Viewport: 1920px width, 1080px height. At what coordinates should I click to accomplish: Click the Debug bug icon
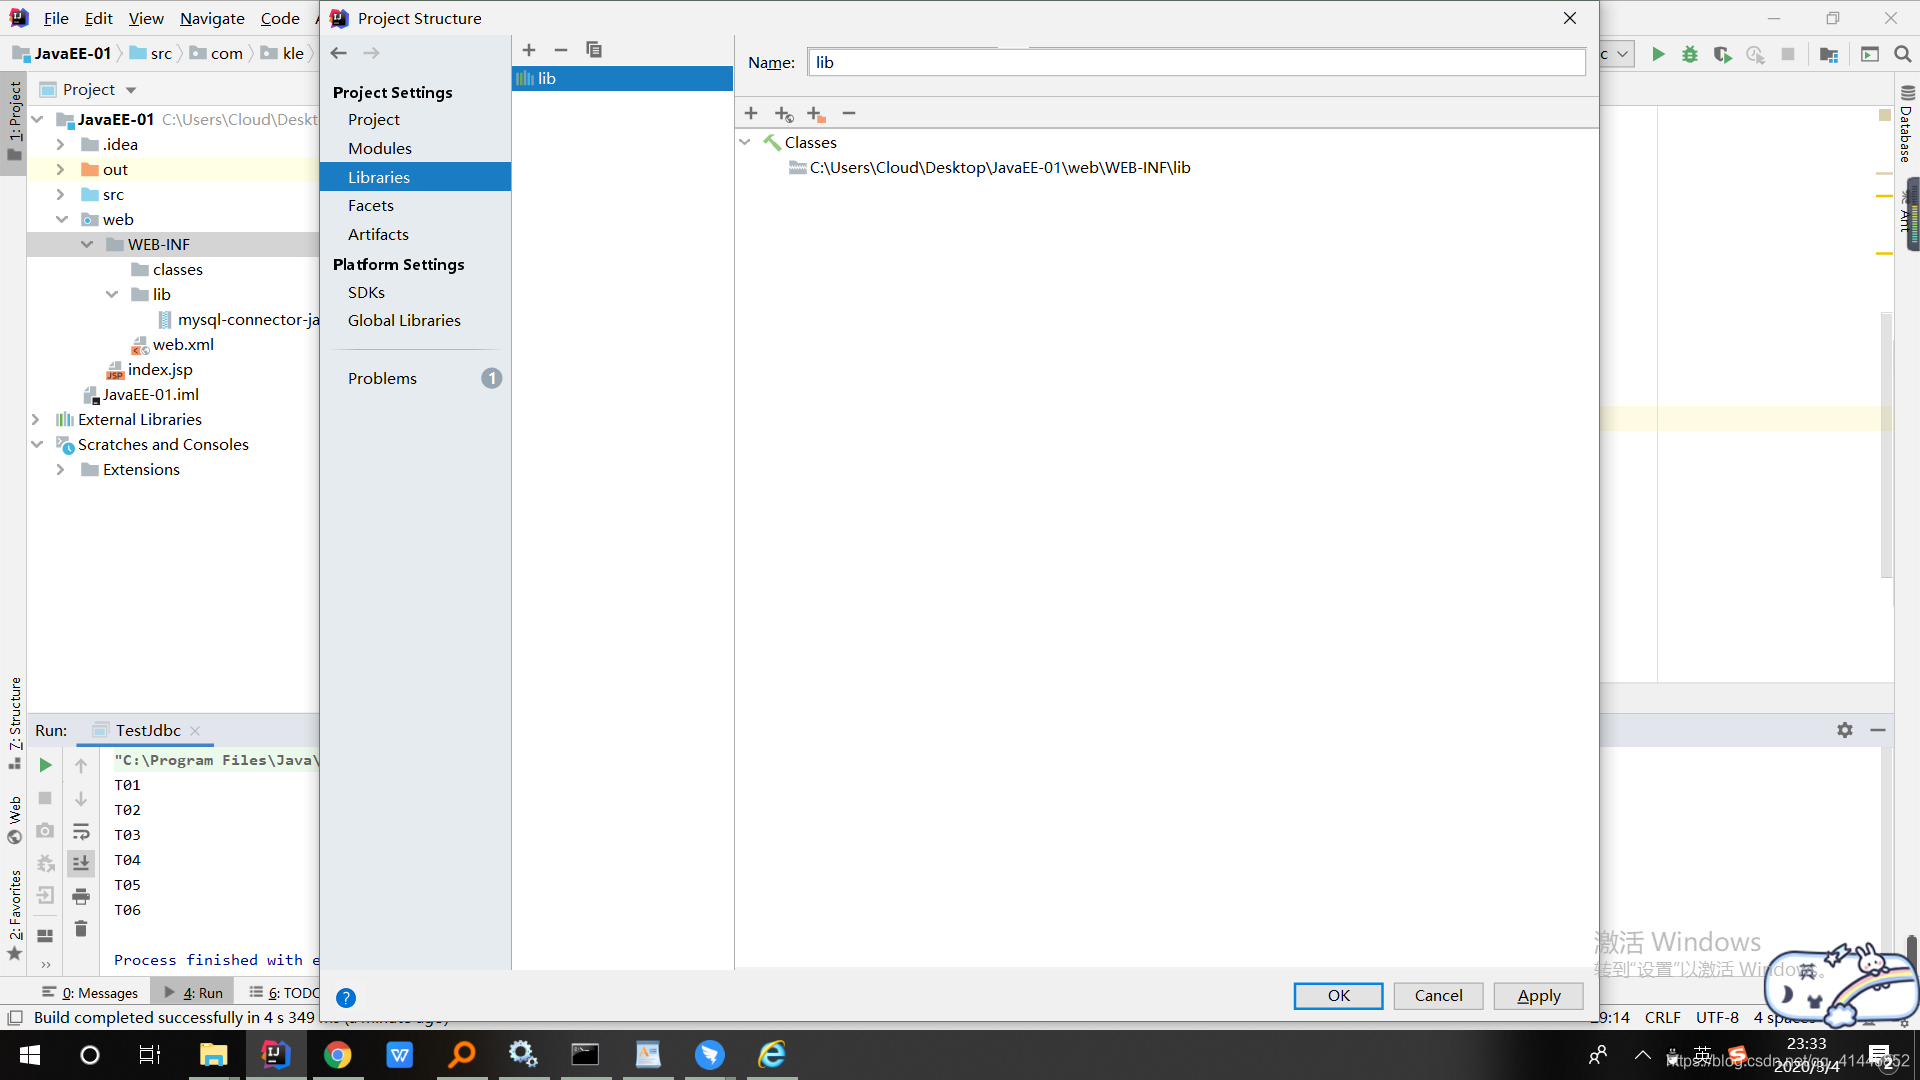(x=1690, y=54)
